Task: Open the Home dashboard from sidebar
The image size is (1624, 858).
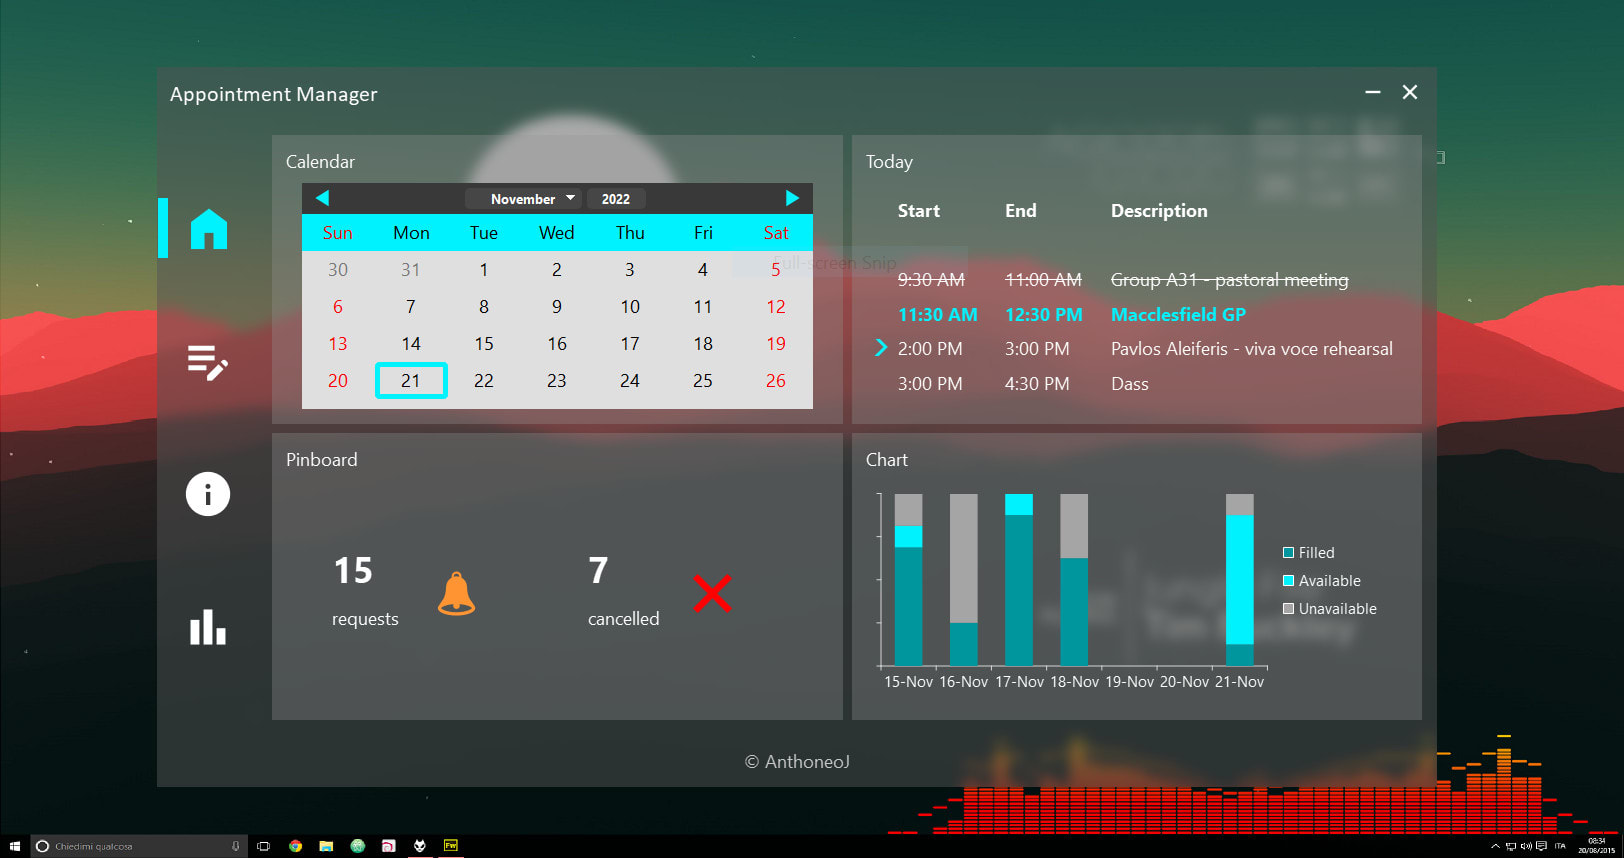Action: coord(209,229)
